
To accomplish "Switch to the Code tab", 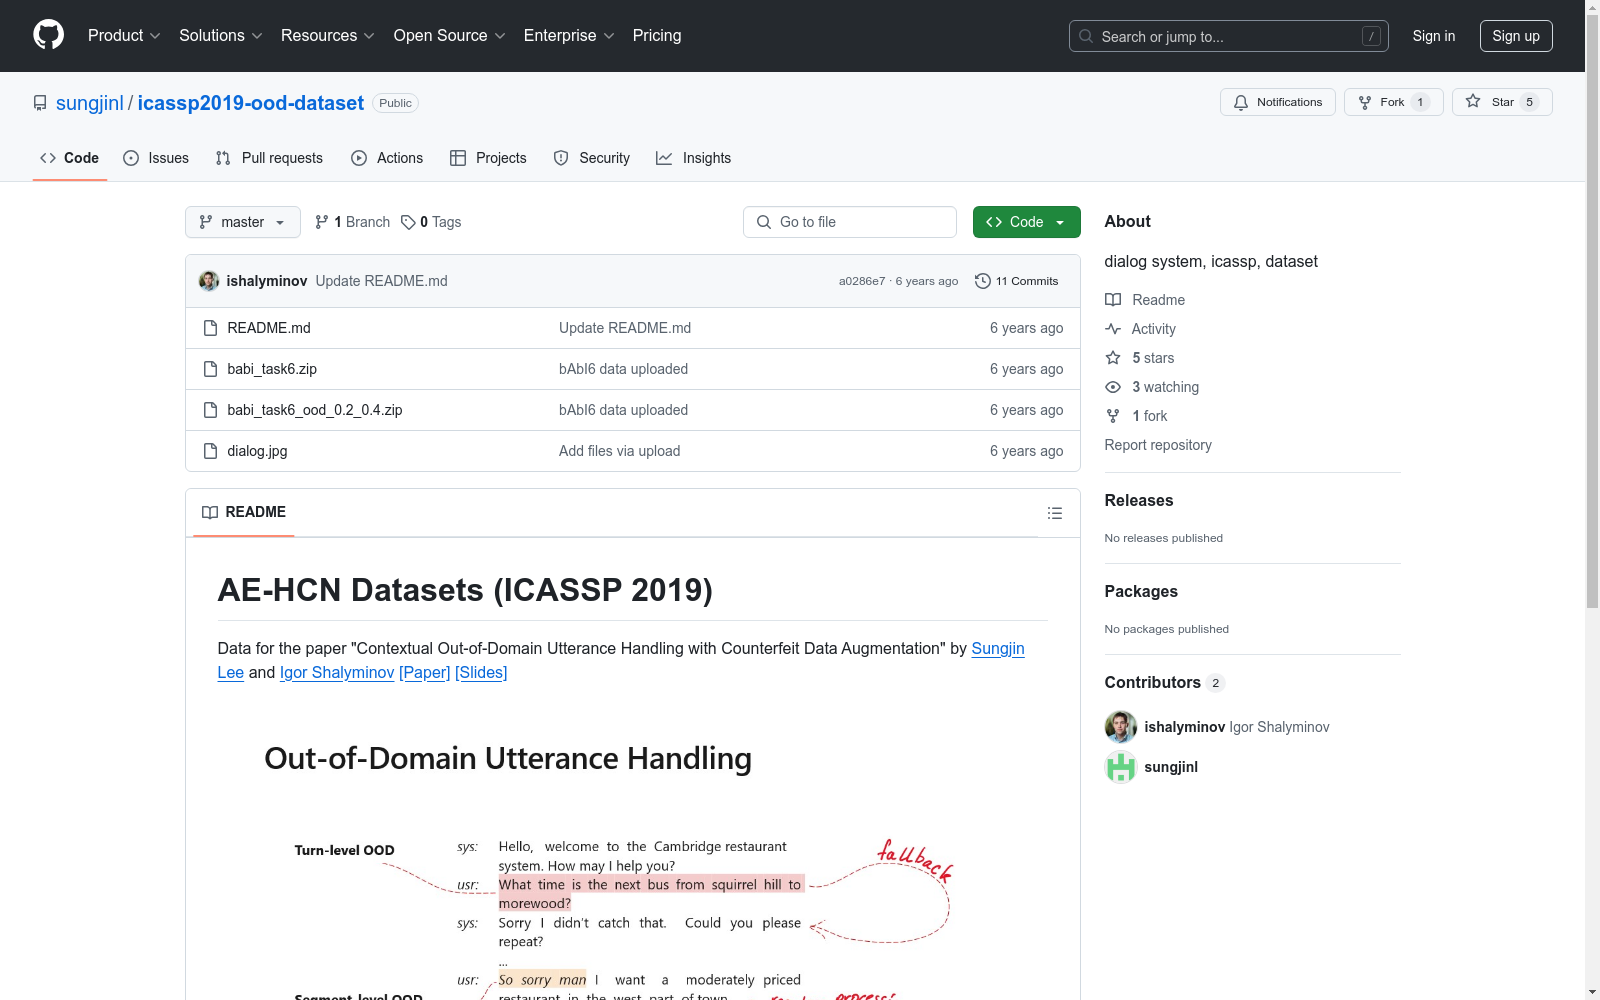I will 70,158.
